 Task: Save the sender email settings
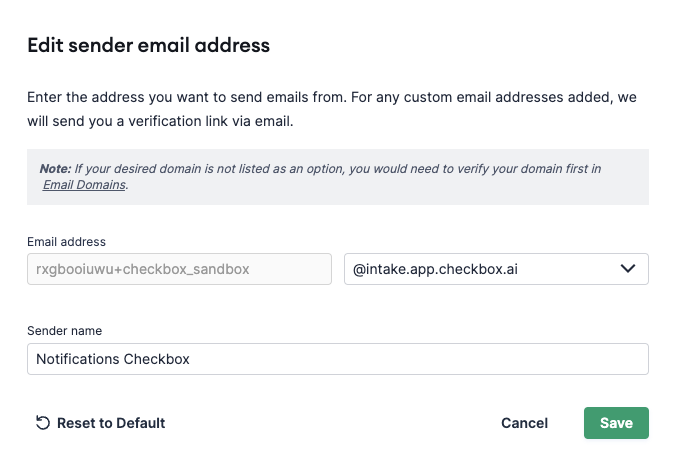(616, 423)
